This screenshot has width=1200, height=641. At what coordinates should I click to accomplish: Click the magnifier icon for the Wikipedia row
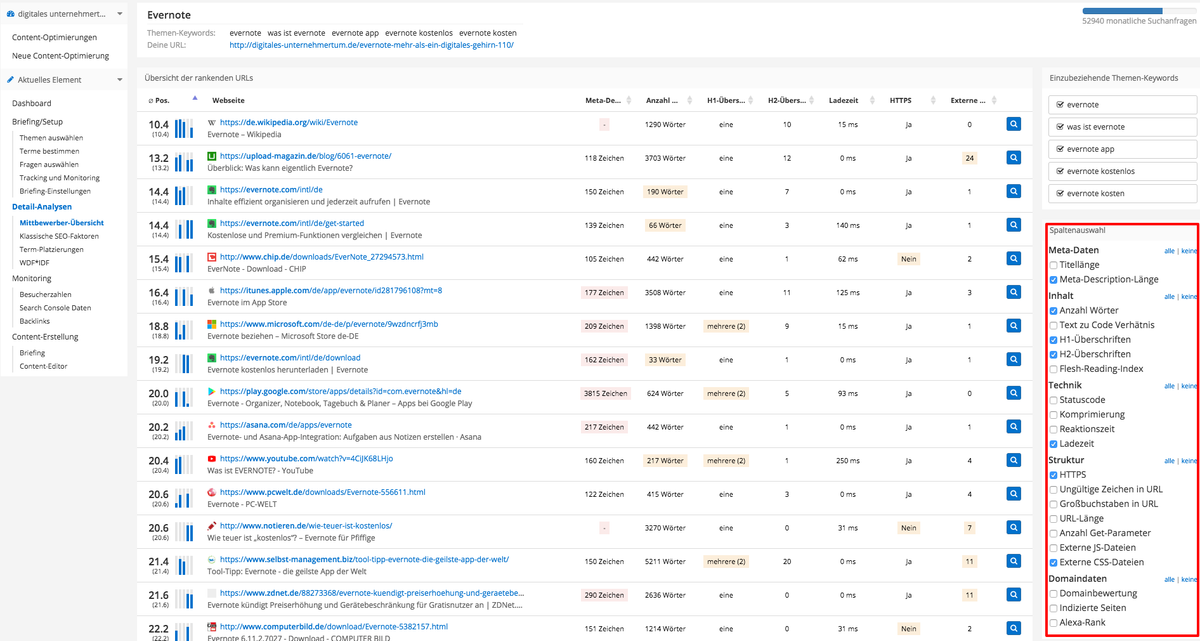point(1013,124)
